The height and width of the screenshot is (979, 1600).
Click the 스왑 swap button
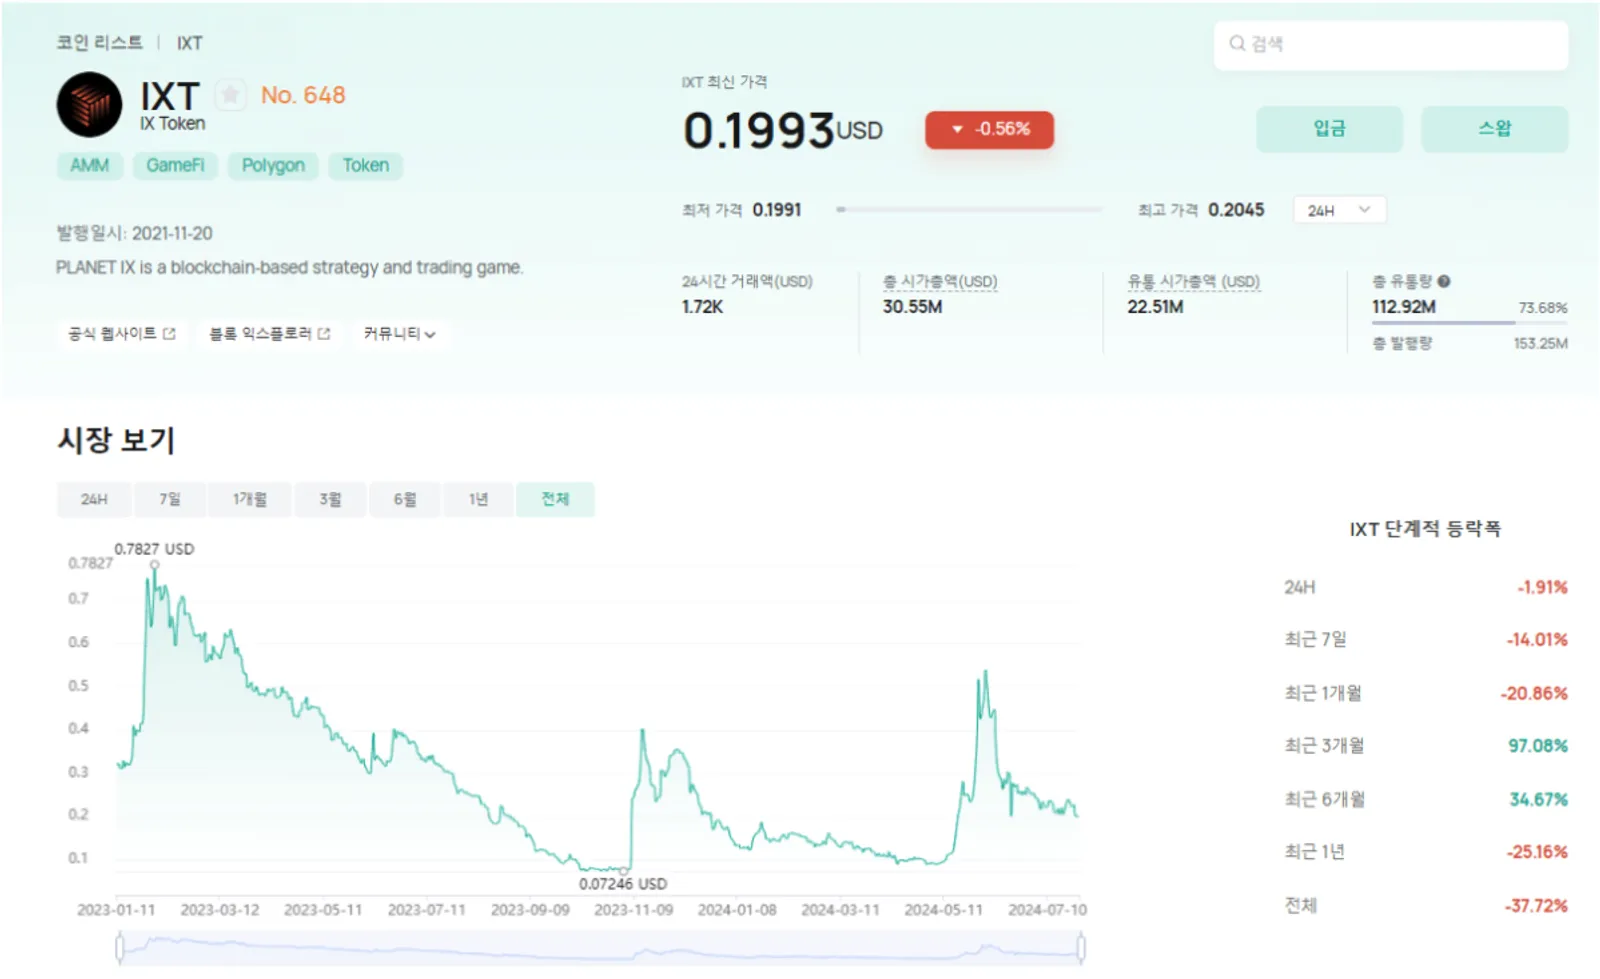pos(1494,129)
